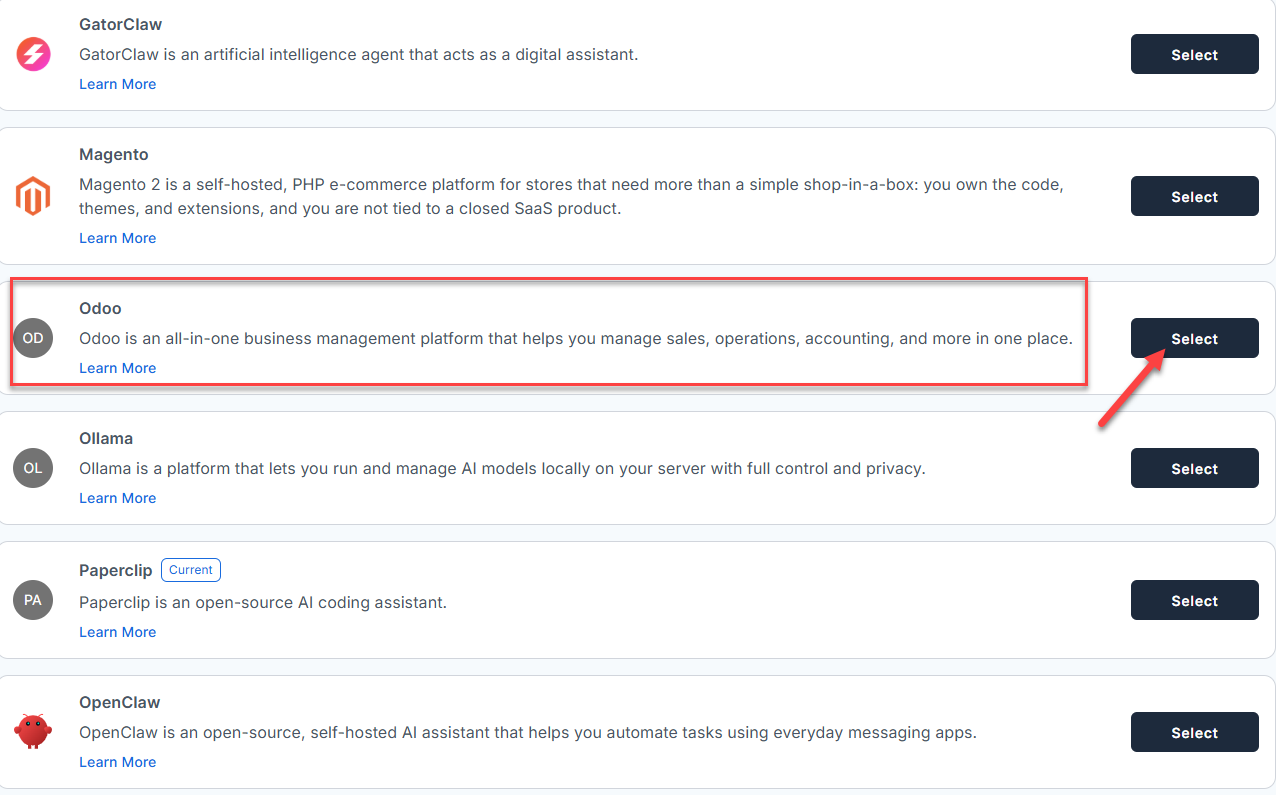Select Paperclip again
Image resolution: width=1276 pixels, height=795 pixels.
(x=1194, y=600)
